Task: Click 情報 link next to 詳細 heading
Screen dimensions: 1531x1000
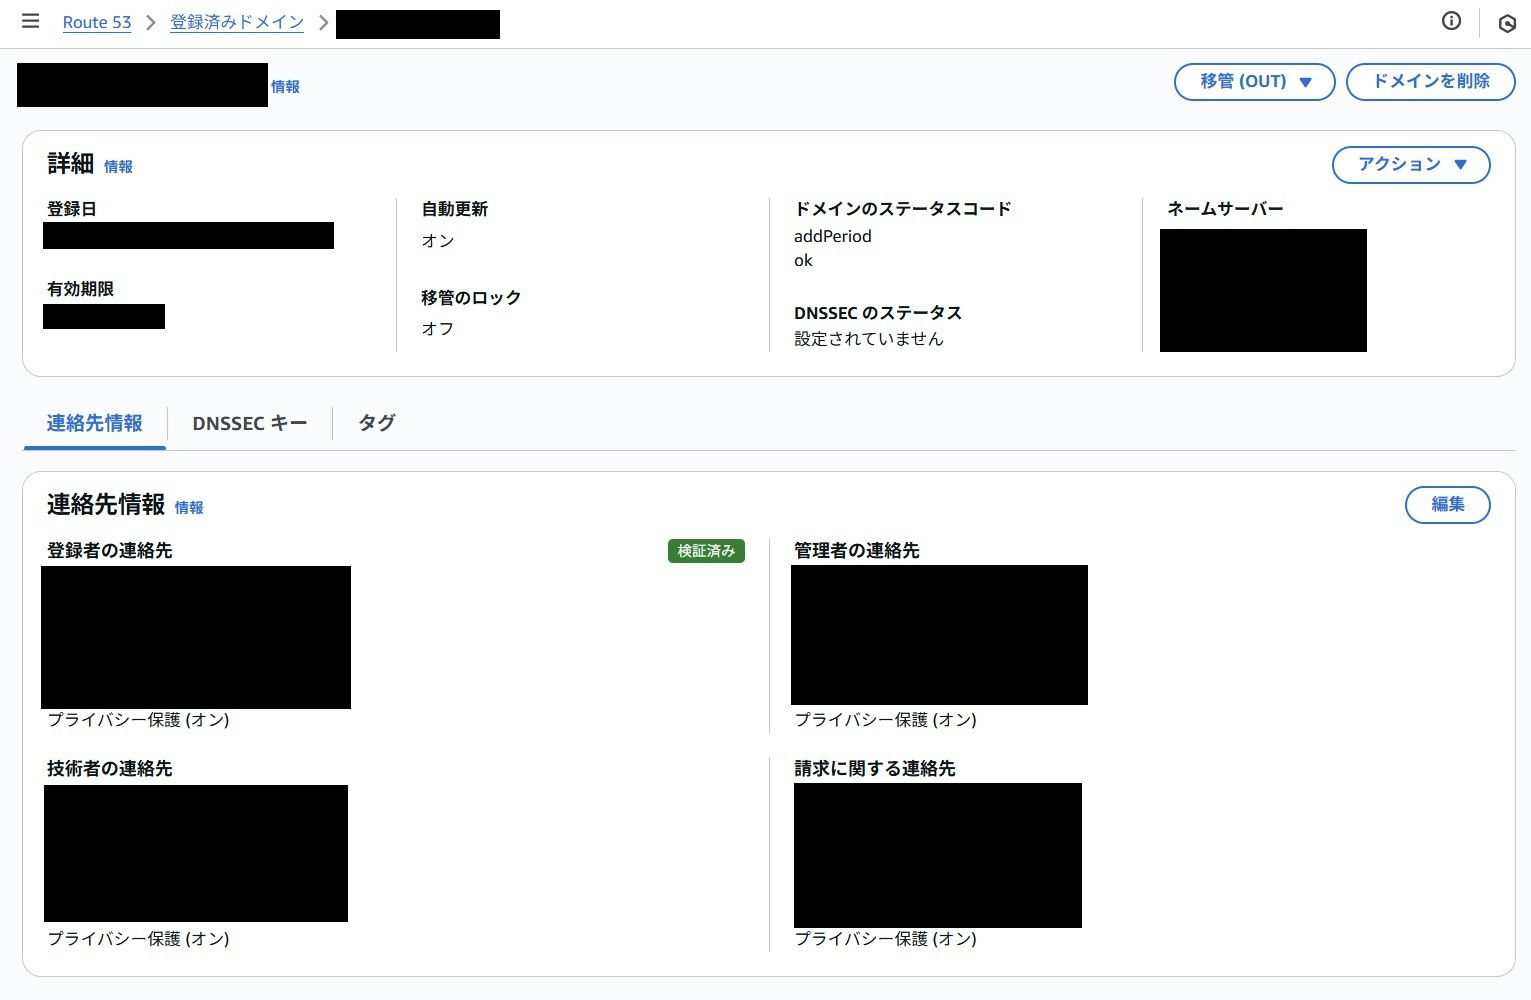Action: coord(118,167)
